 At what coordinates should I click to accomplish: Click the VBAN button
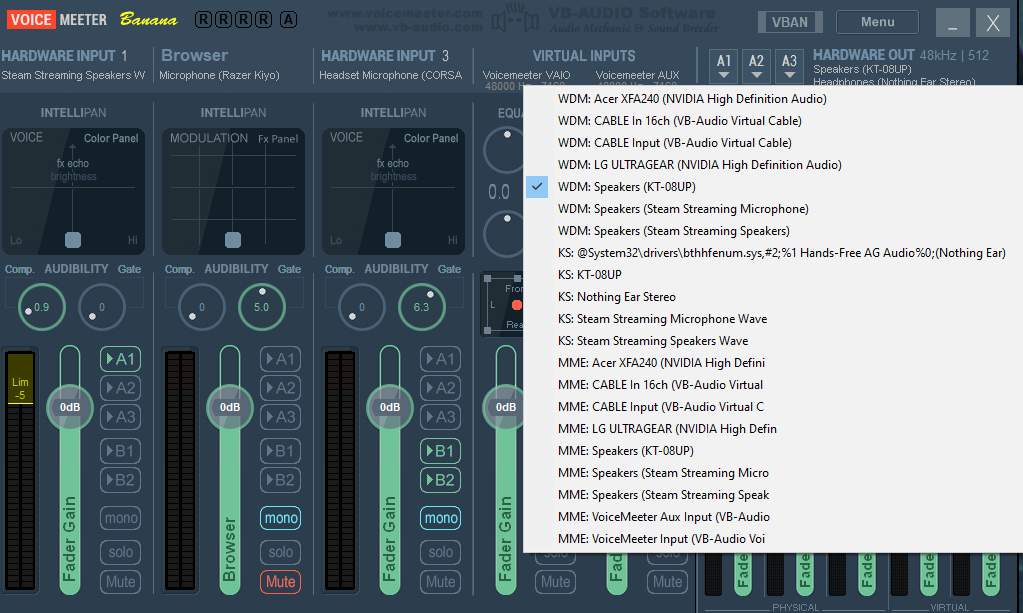point(790,22)
